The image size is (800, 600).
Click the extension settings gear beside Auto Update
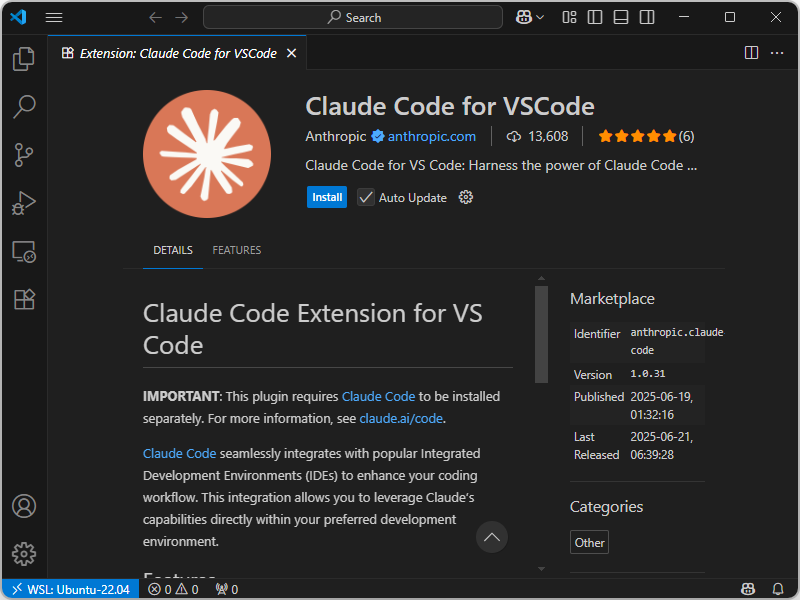click(465, 197)
